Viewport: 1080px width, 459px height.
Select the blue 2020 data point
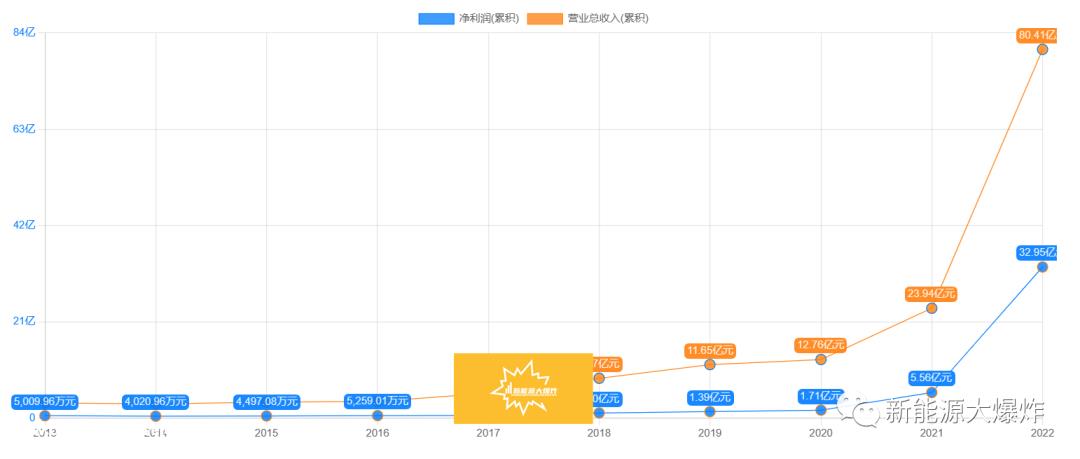tap(820, 410)
